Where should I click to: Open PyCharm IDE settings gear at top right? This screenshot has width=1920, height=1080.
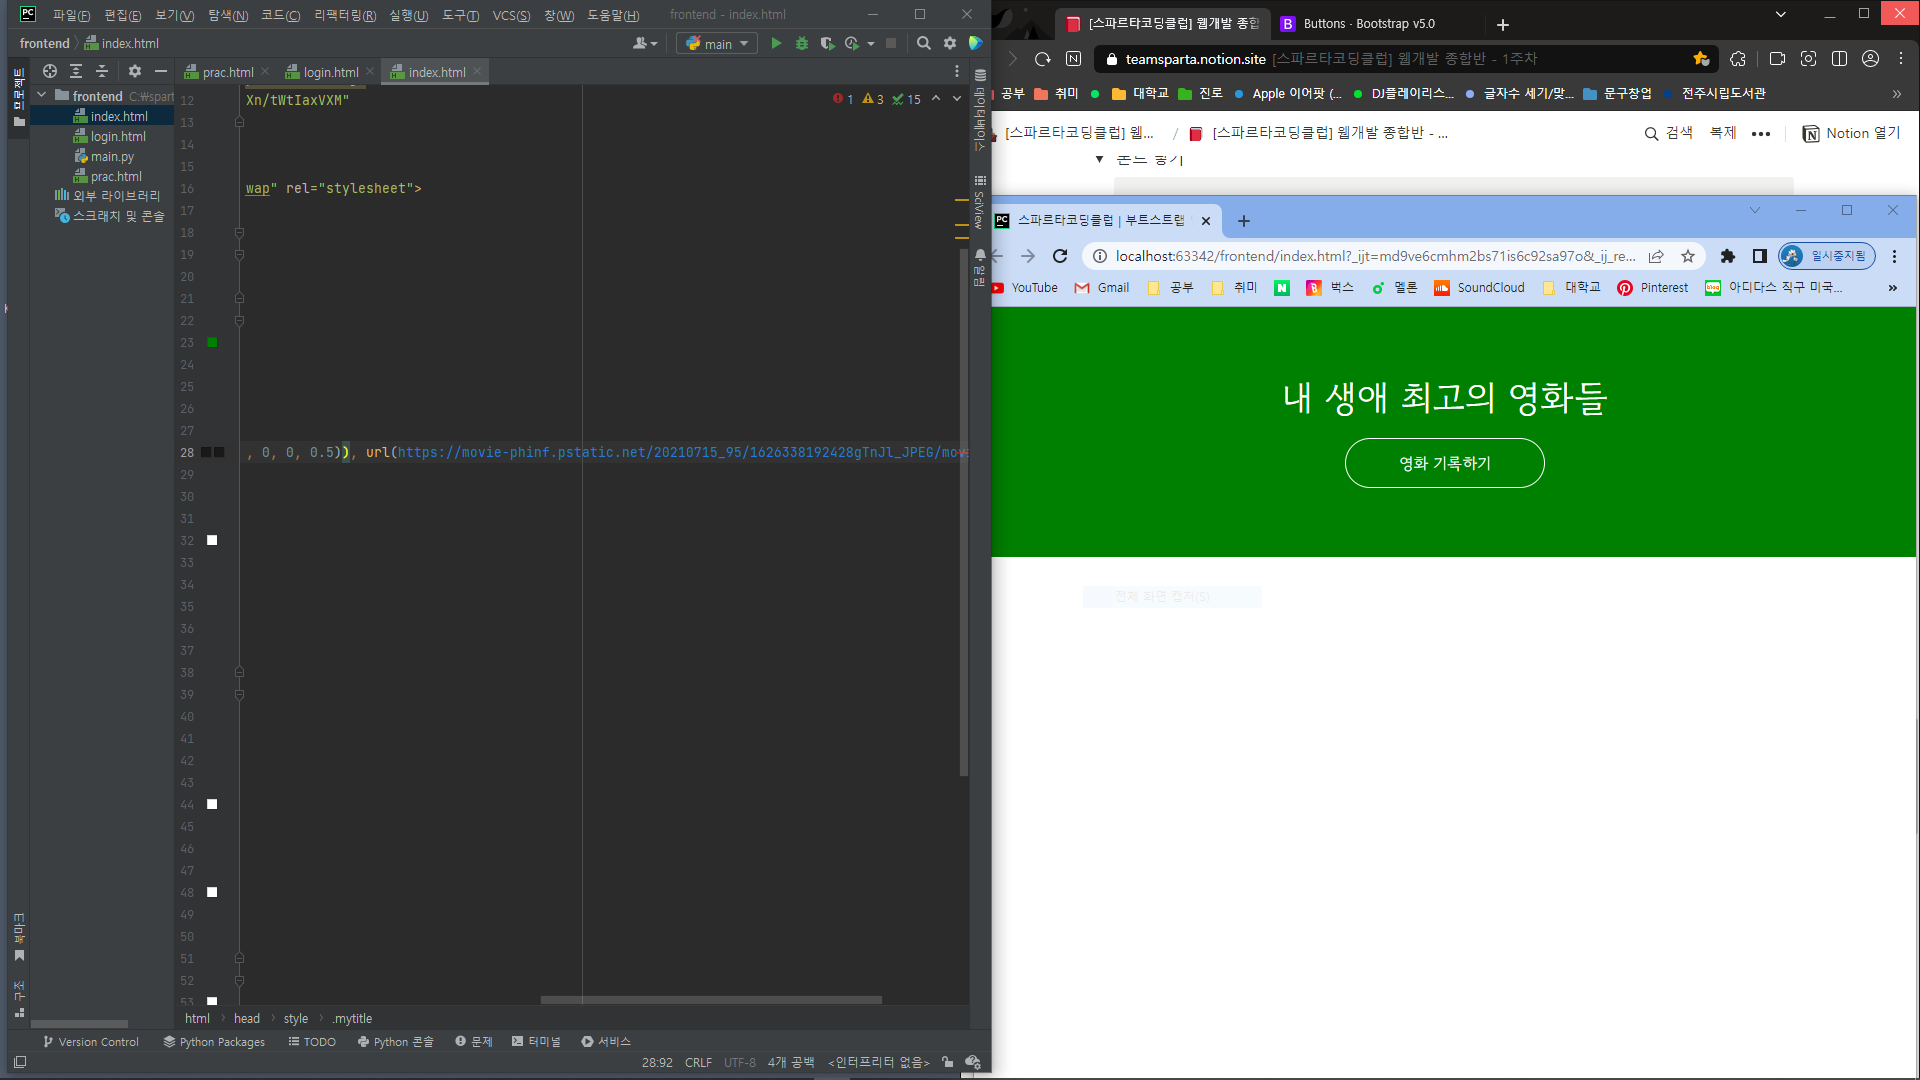[950, 43]
